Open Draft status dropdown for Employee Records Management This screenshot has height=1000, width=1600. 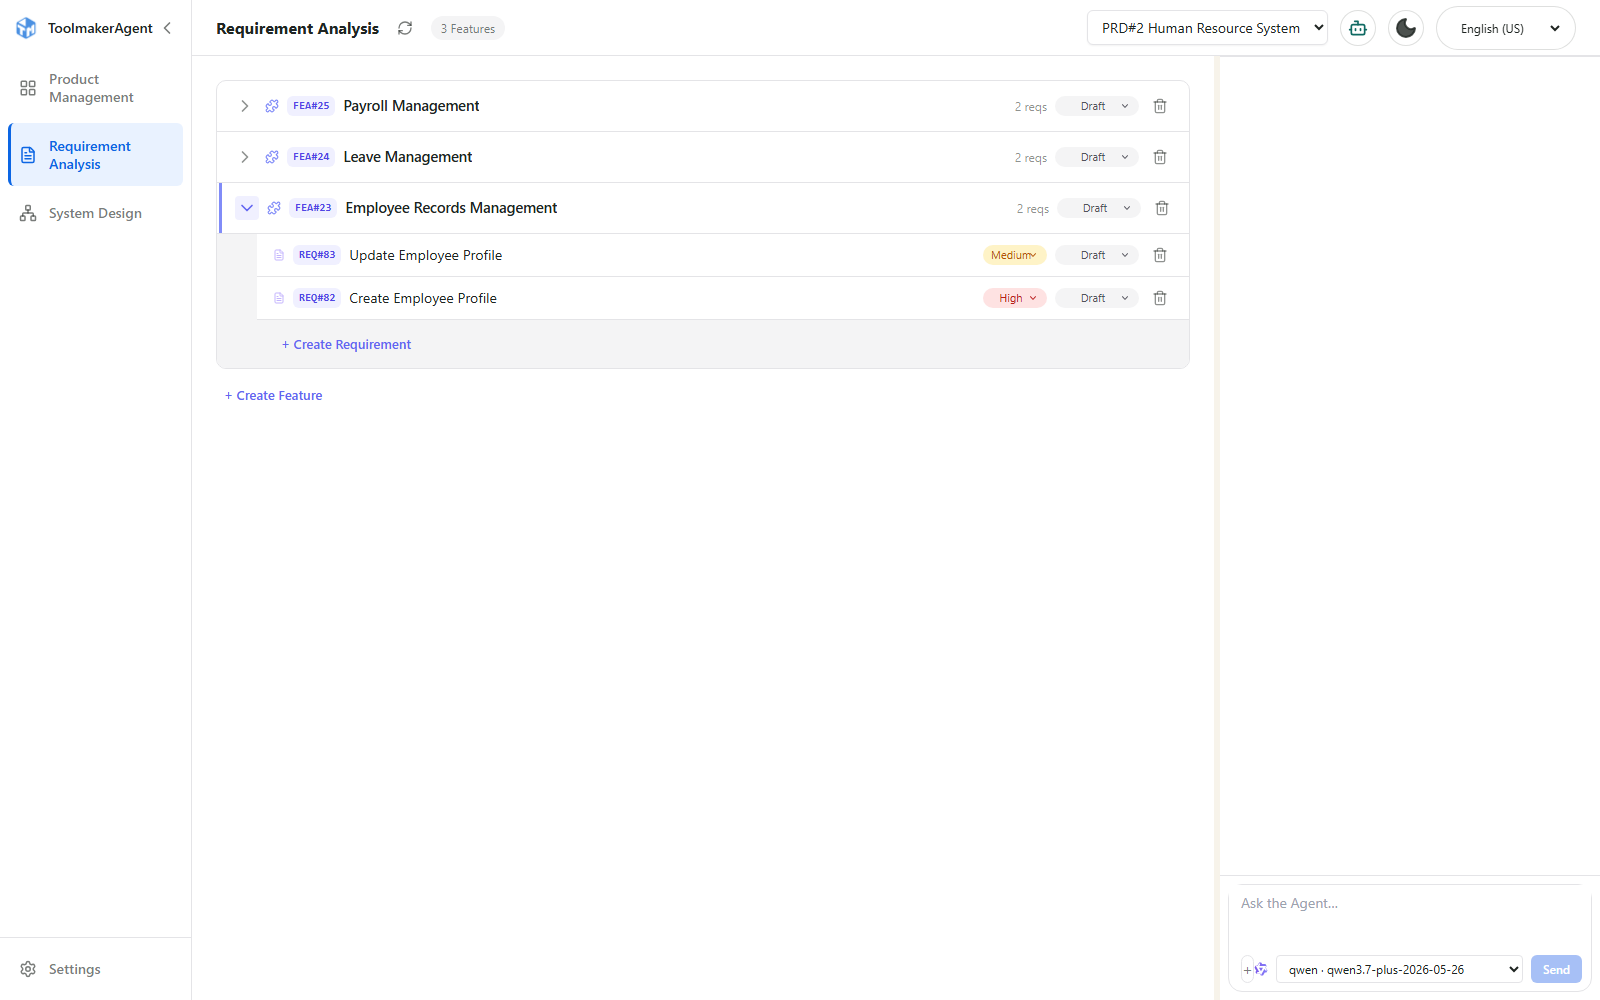(1099, 208)
